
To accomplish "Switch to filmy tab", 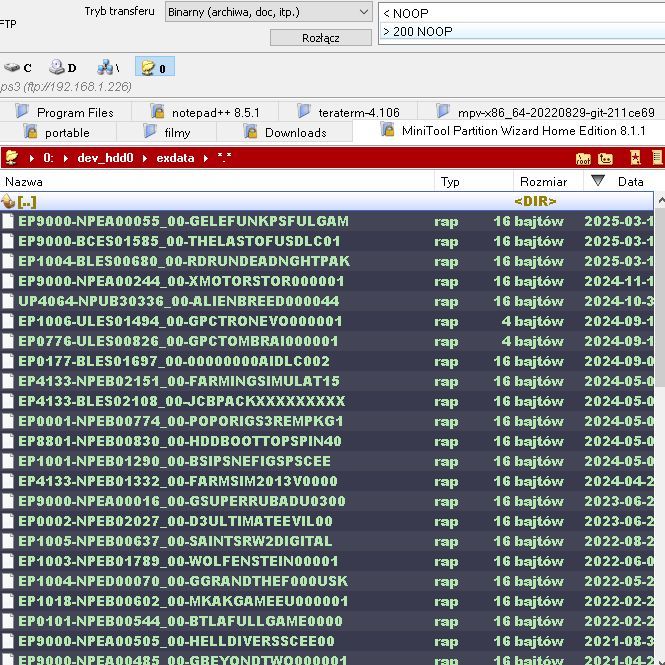I will 166,132.
